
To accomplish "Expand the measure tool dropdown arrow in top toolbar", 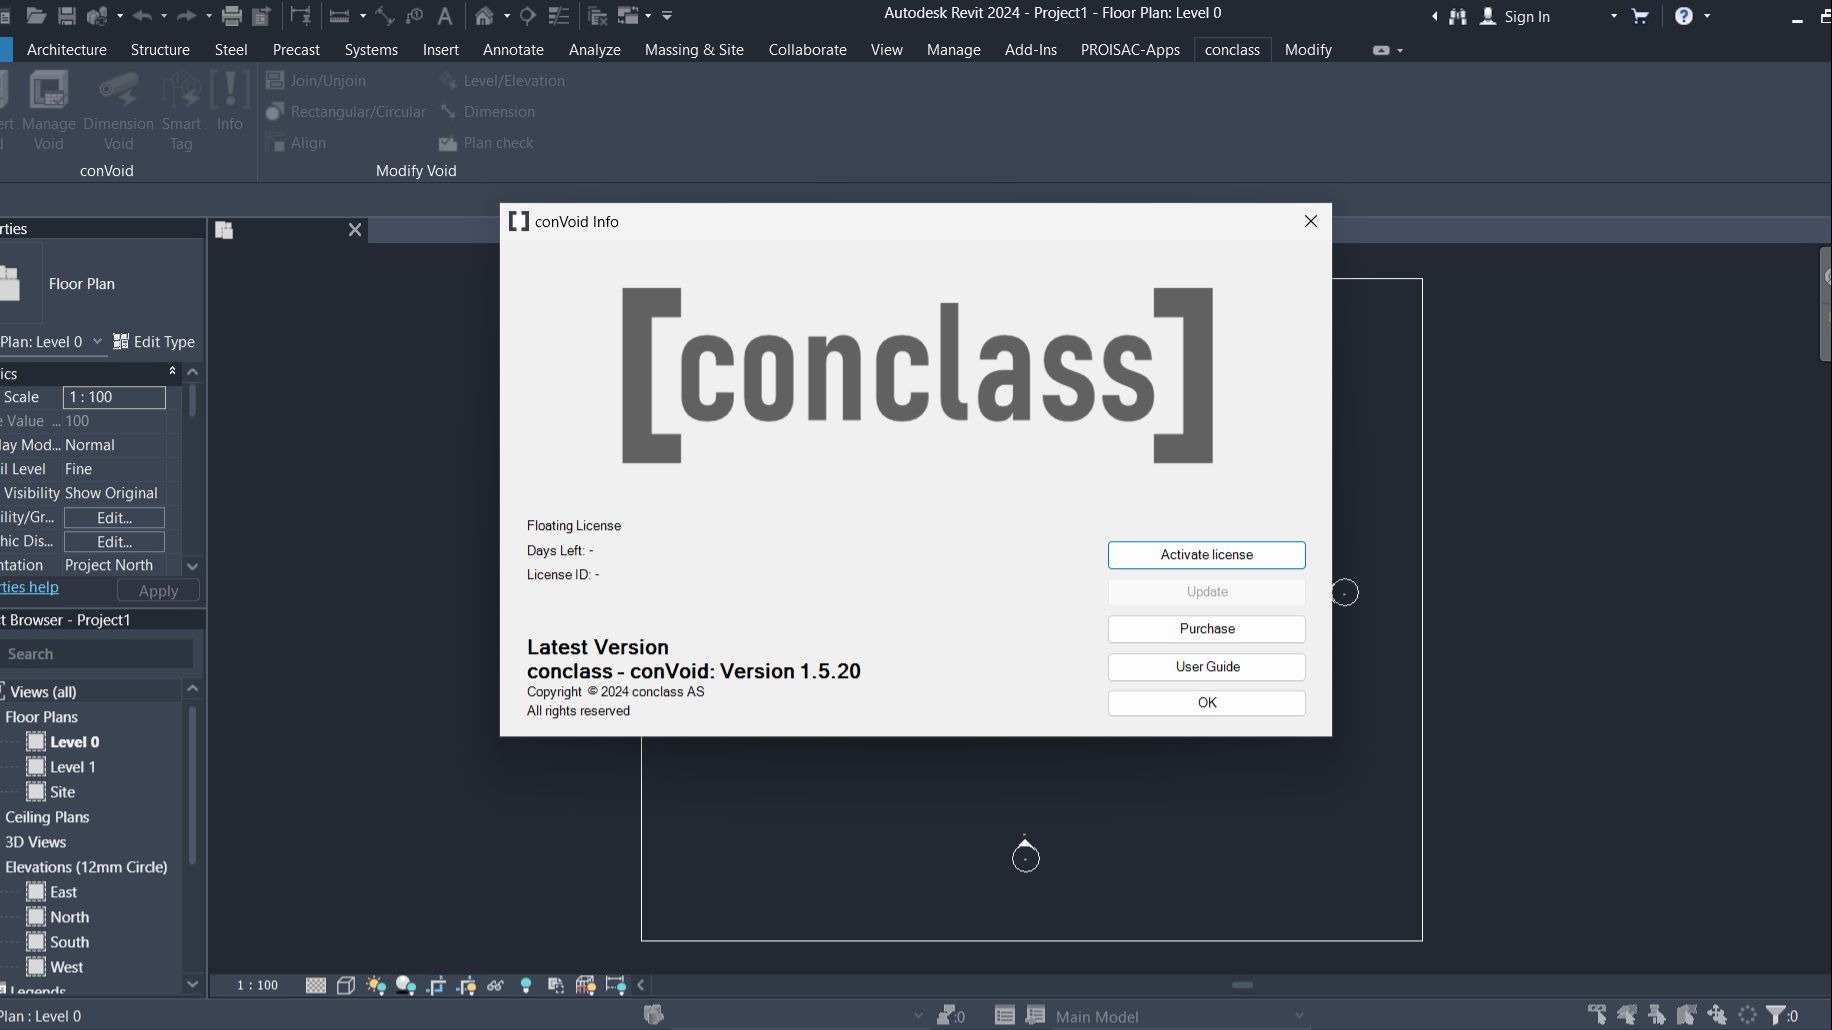I will tap(363, 16).
